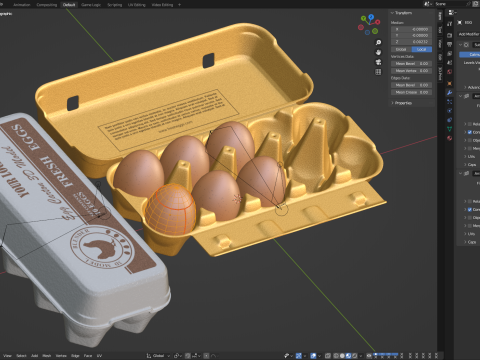Open the Tool properties tab icon
Screen dimensions: 480x360
[450, 24]
